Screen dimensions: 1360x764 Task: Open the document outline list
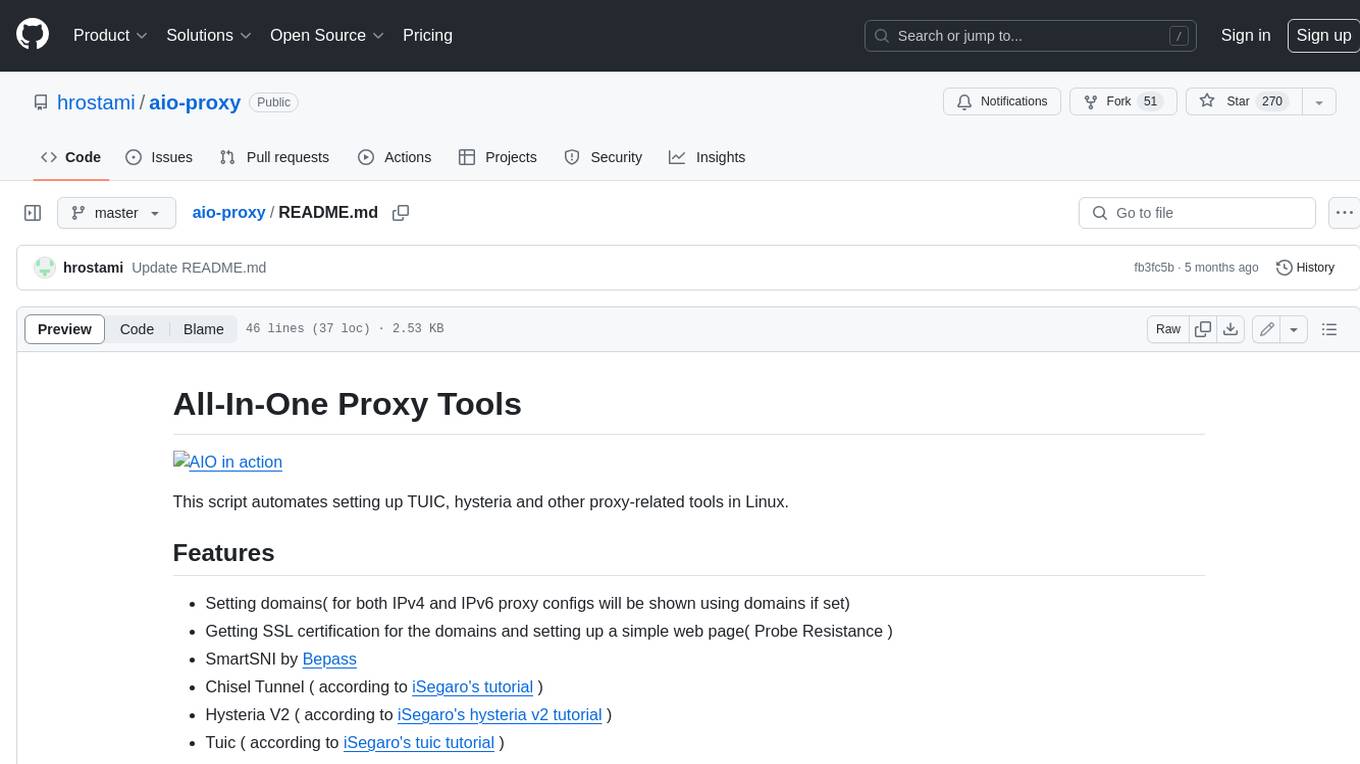(x=1329, y=329)
